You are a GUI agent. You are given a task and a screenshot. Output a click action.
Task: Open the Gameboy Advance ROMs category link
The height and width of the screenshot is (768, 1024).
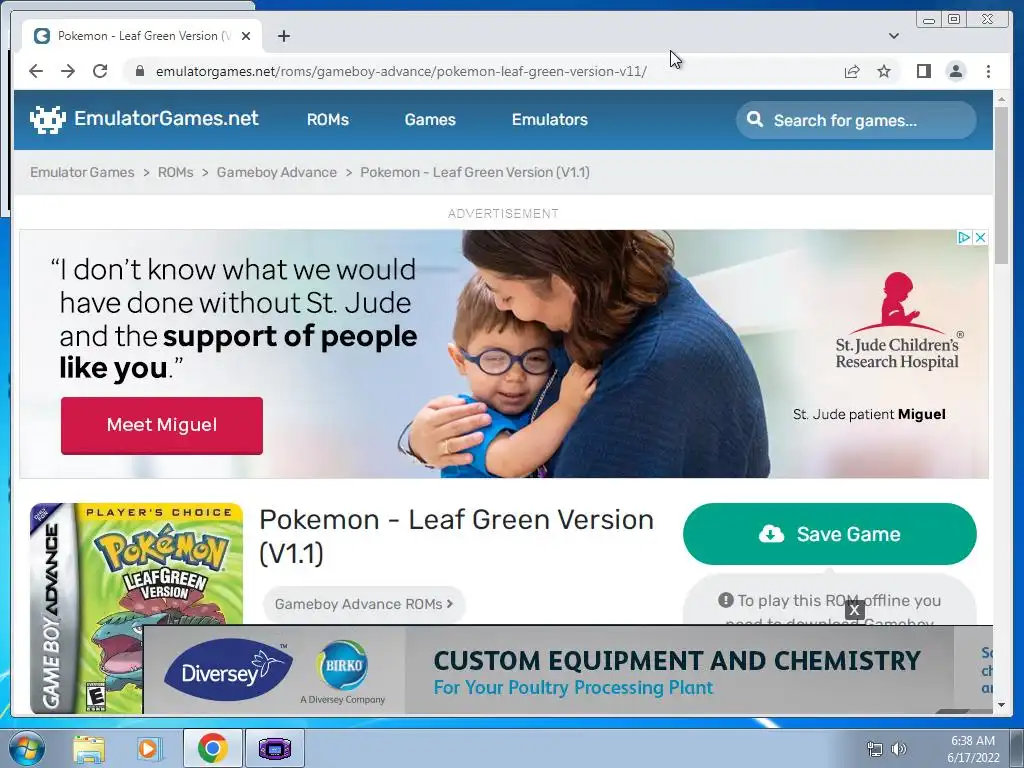click(364, 604)
